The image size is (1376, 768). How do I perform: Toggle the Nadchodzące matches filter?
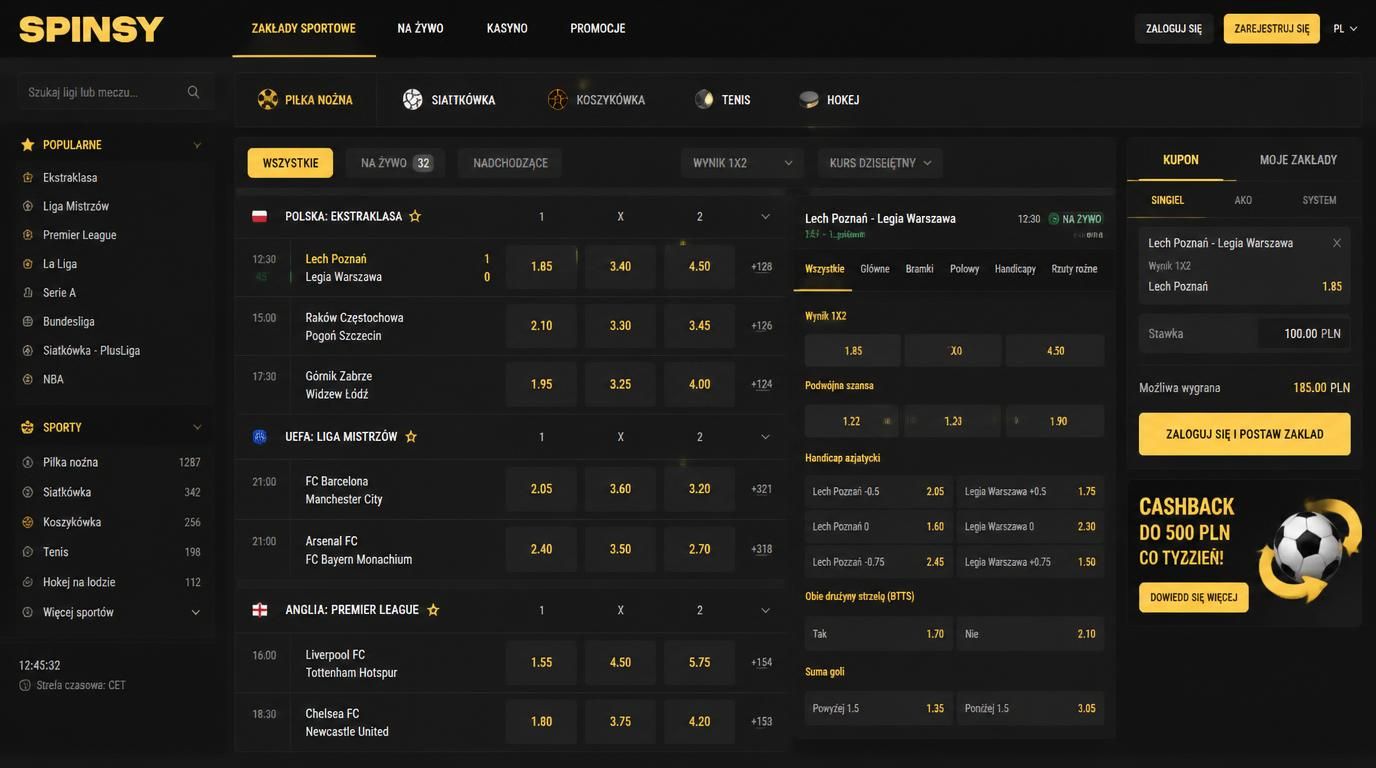pyautogui.click(x=510, y=163)
